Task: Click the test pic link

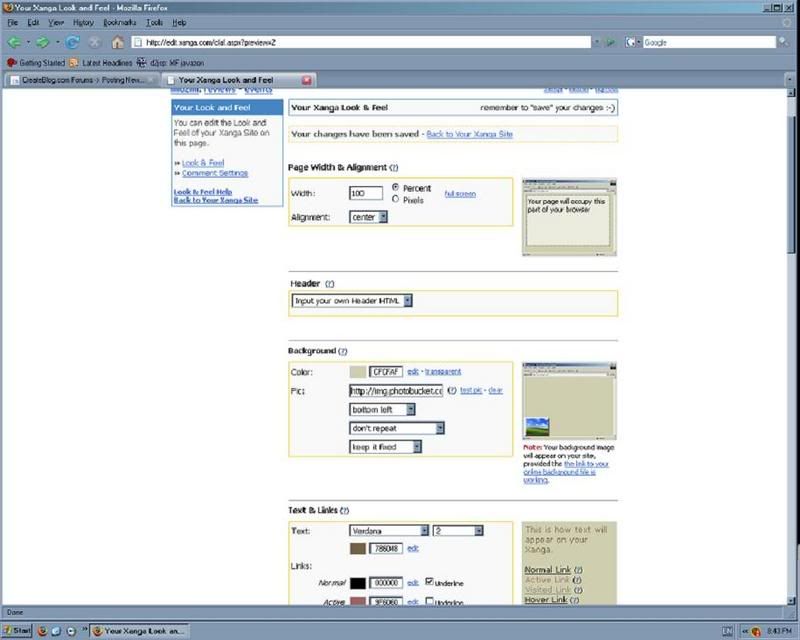Action: click(471, 390)
